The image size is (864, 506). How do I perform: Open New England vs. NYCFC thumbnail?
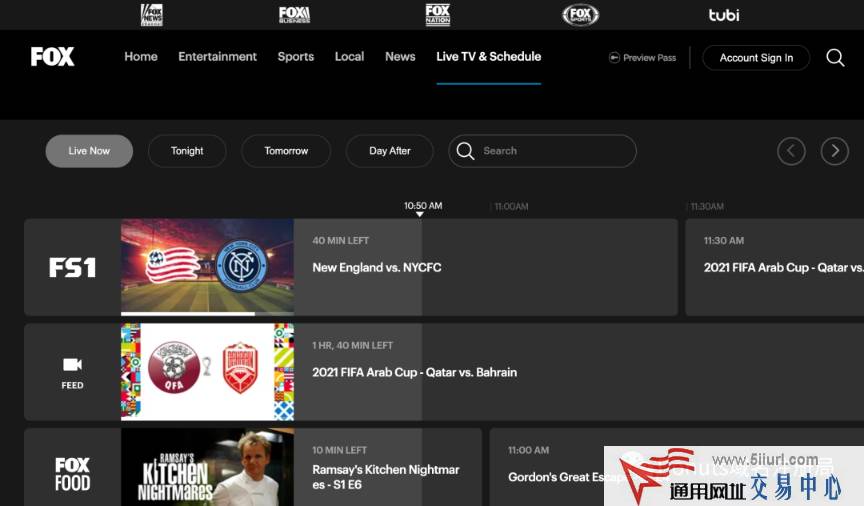point(207,266)
